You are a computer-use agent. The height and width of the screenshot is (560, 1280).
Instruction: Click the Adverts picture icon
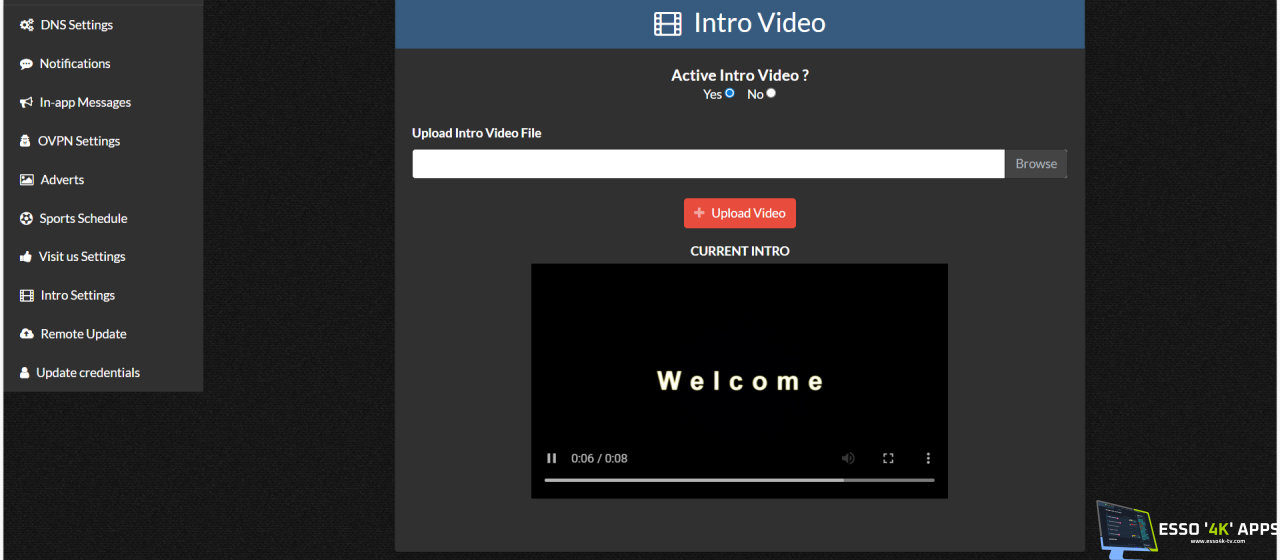coord(27,180)
